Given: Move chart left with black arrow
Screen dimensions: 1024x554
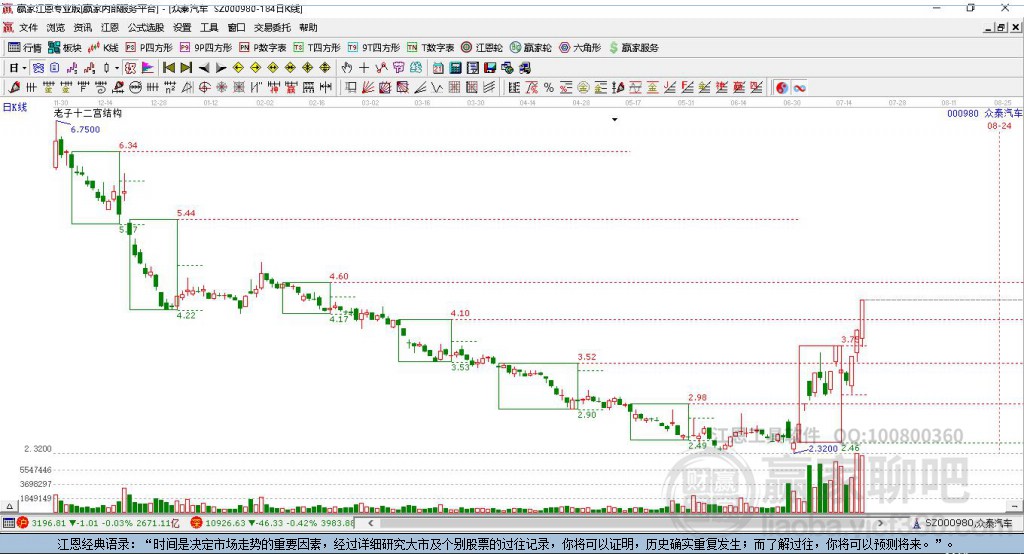Looking at the screenshot, I should point(204,68).
